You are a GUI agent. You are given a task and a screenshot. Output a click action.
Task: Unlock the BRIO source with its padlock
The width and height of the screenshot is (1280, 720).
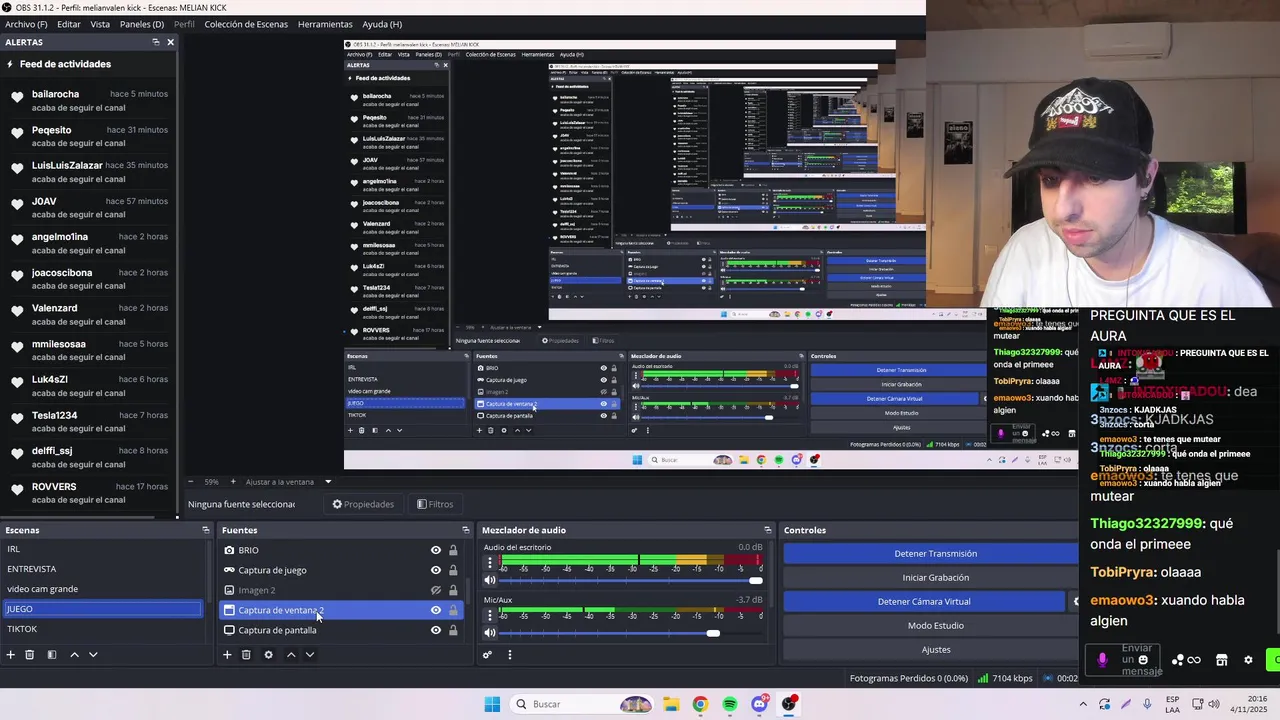[x=453, y=550]
